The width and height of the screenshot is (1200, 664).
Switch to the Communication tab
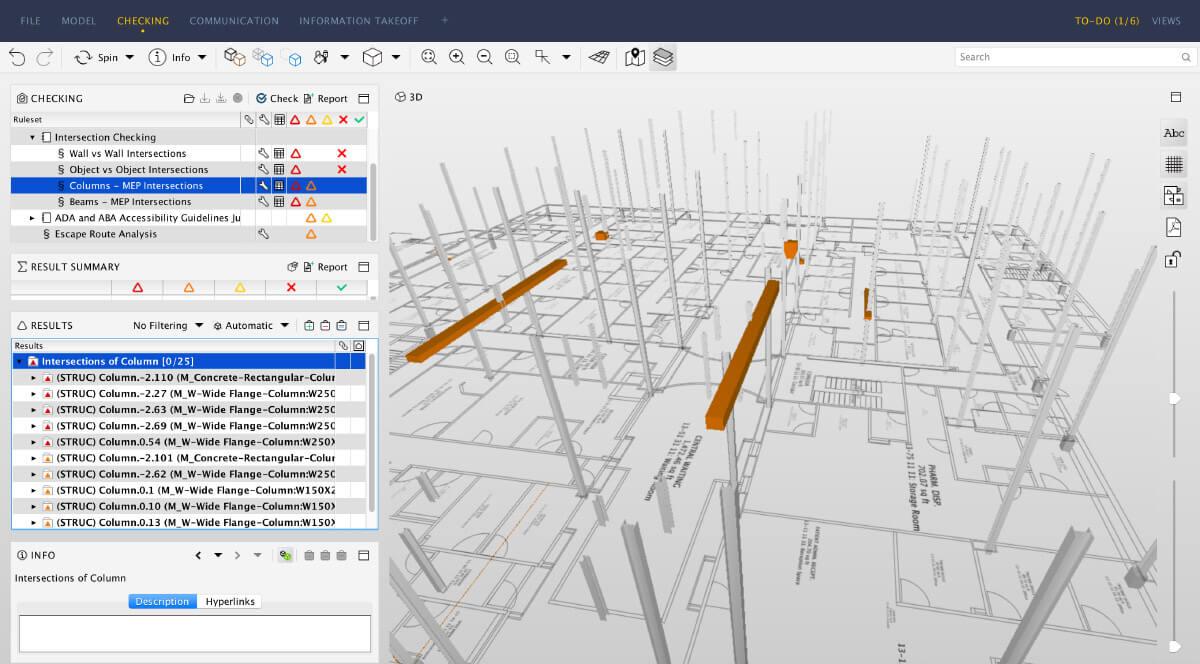pyautogui.click(x=234, y=20)
